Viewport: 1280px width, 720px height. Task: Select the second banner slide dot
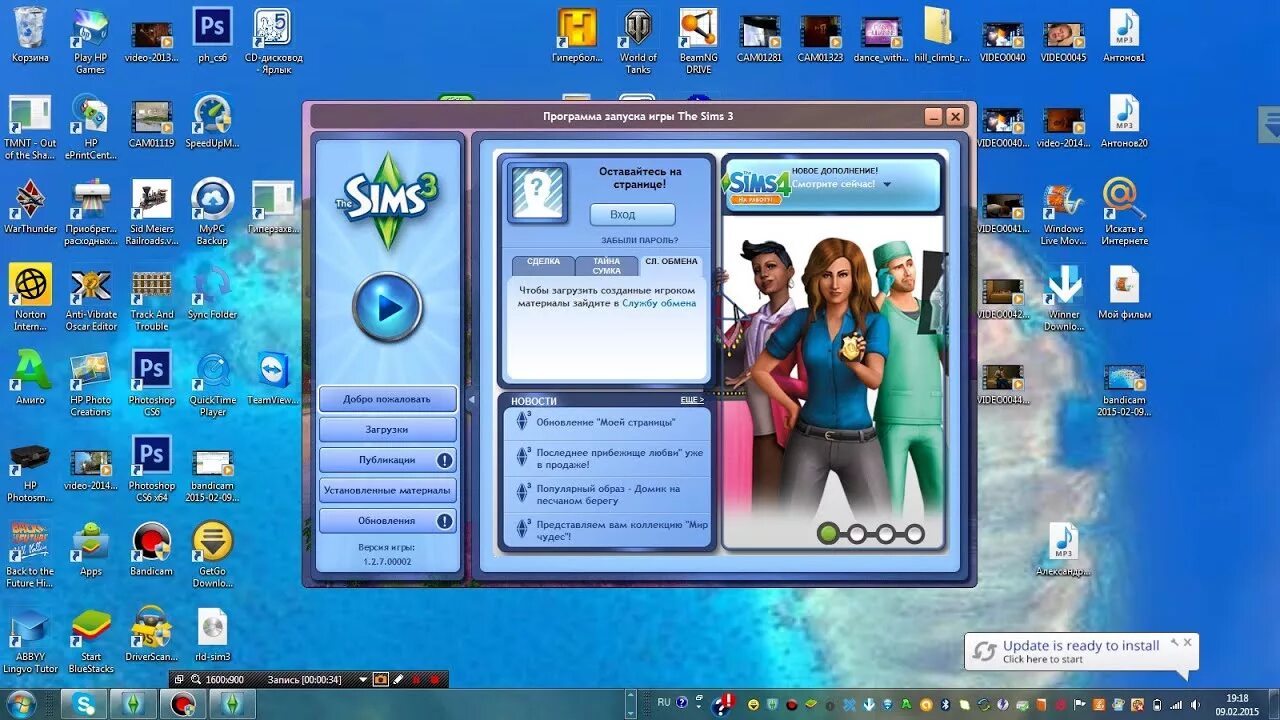pos(857,533)
